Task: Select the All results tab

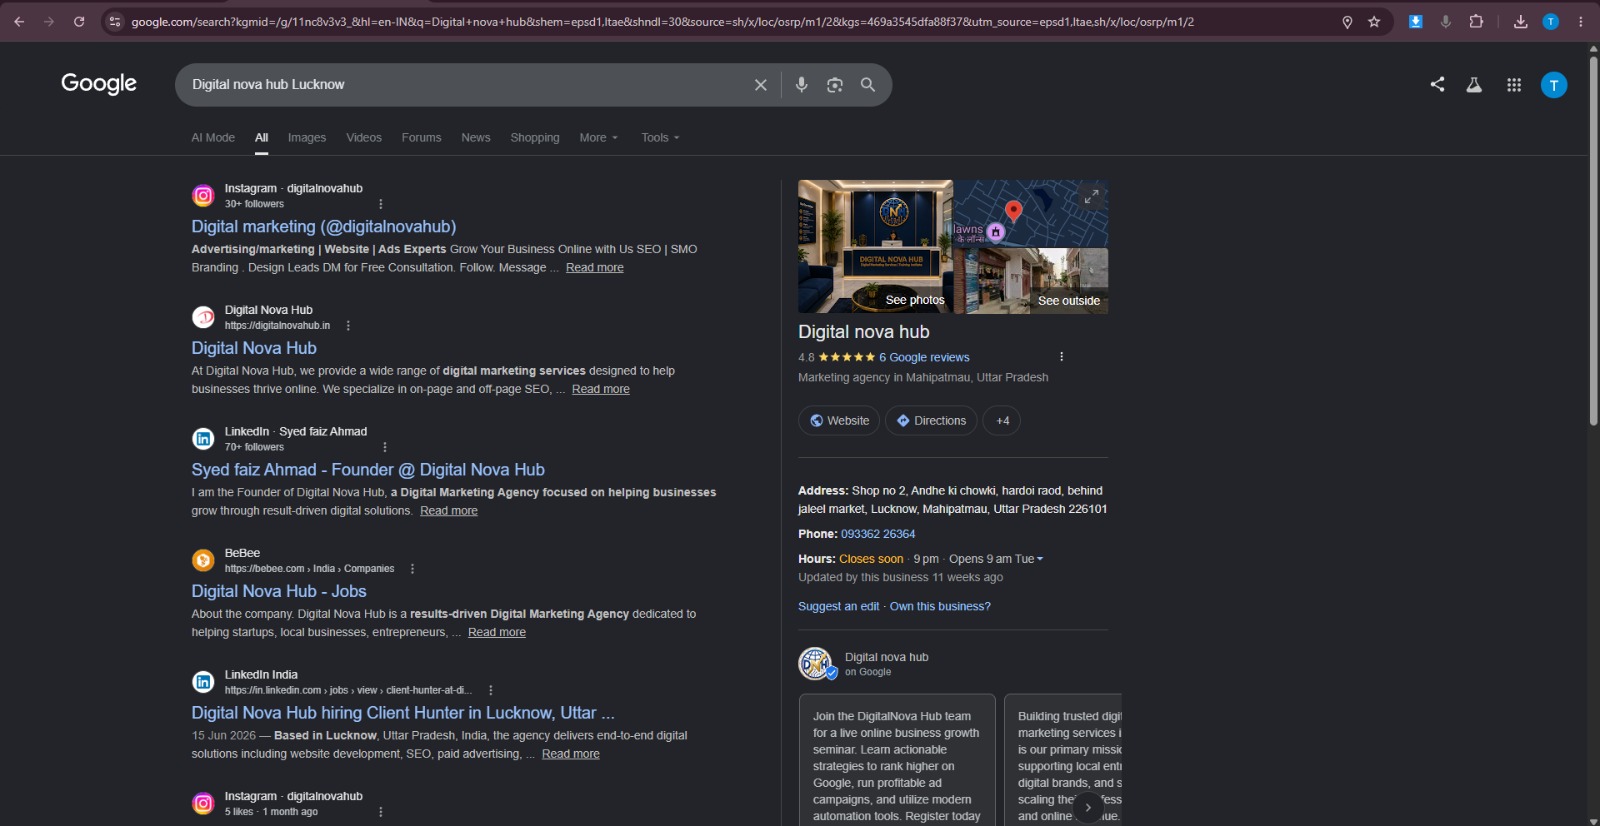Action: pos(261,138)
